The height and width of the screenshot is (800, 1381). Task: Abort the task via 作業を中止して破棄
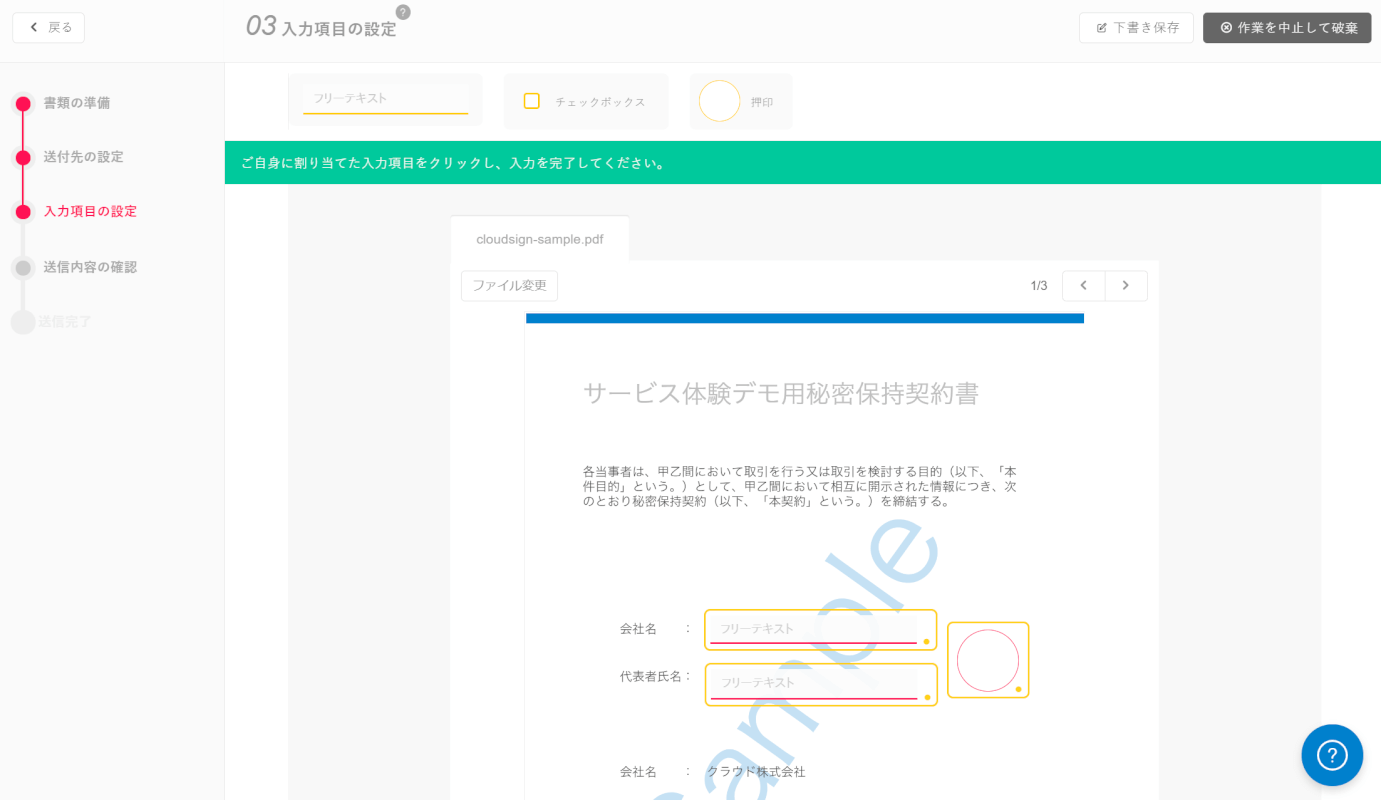1287,27
